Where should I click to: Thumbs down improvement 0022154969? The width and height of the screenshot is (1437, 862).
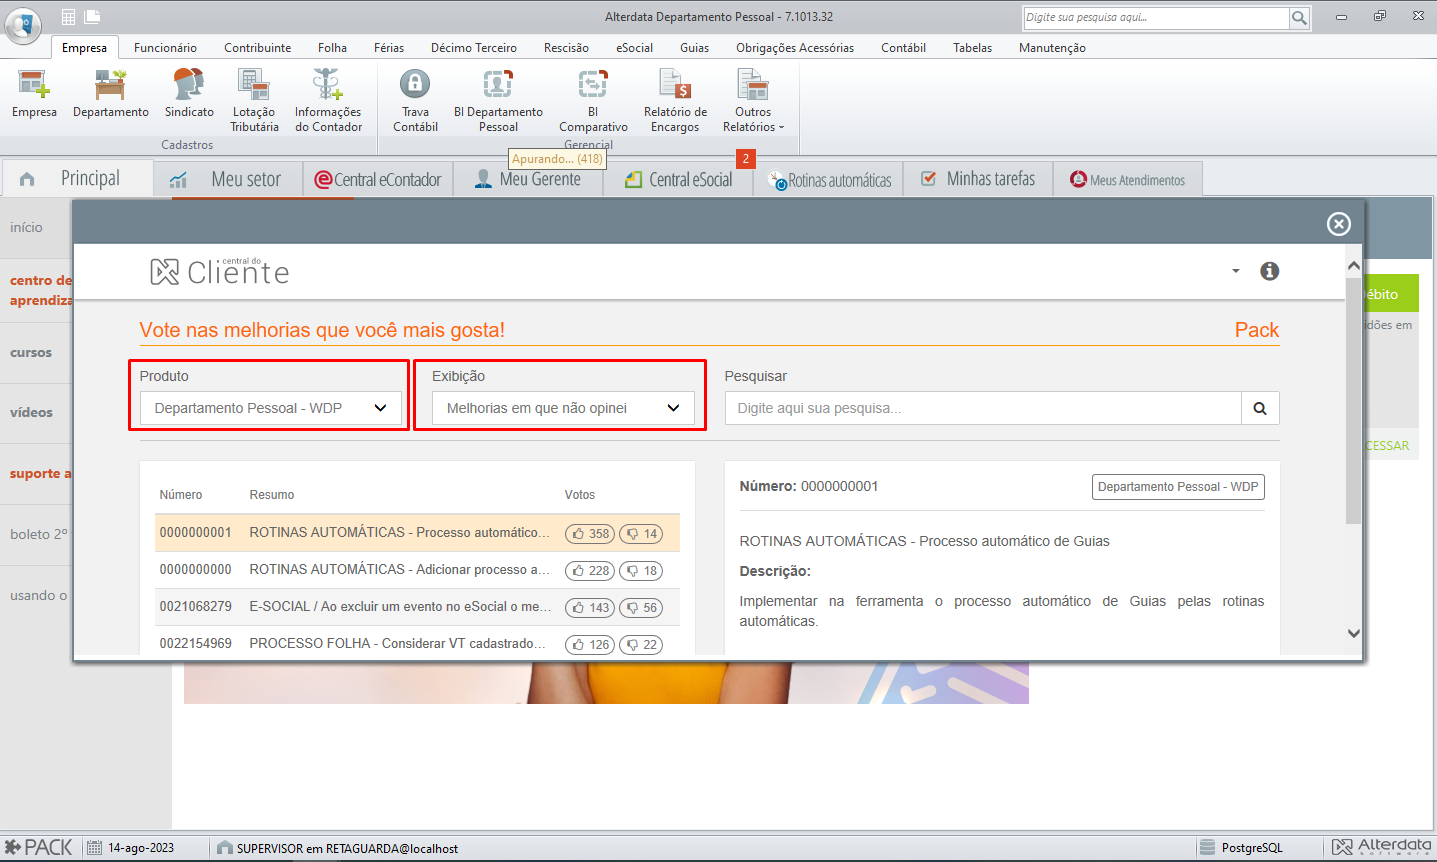[x=641, y=645]
